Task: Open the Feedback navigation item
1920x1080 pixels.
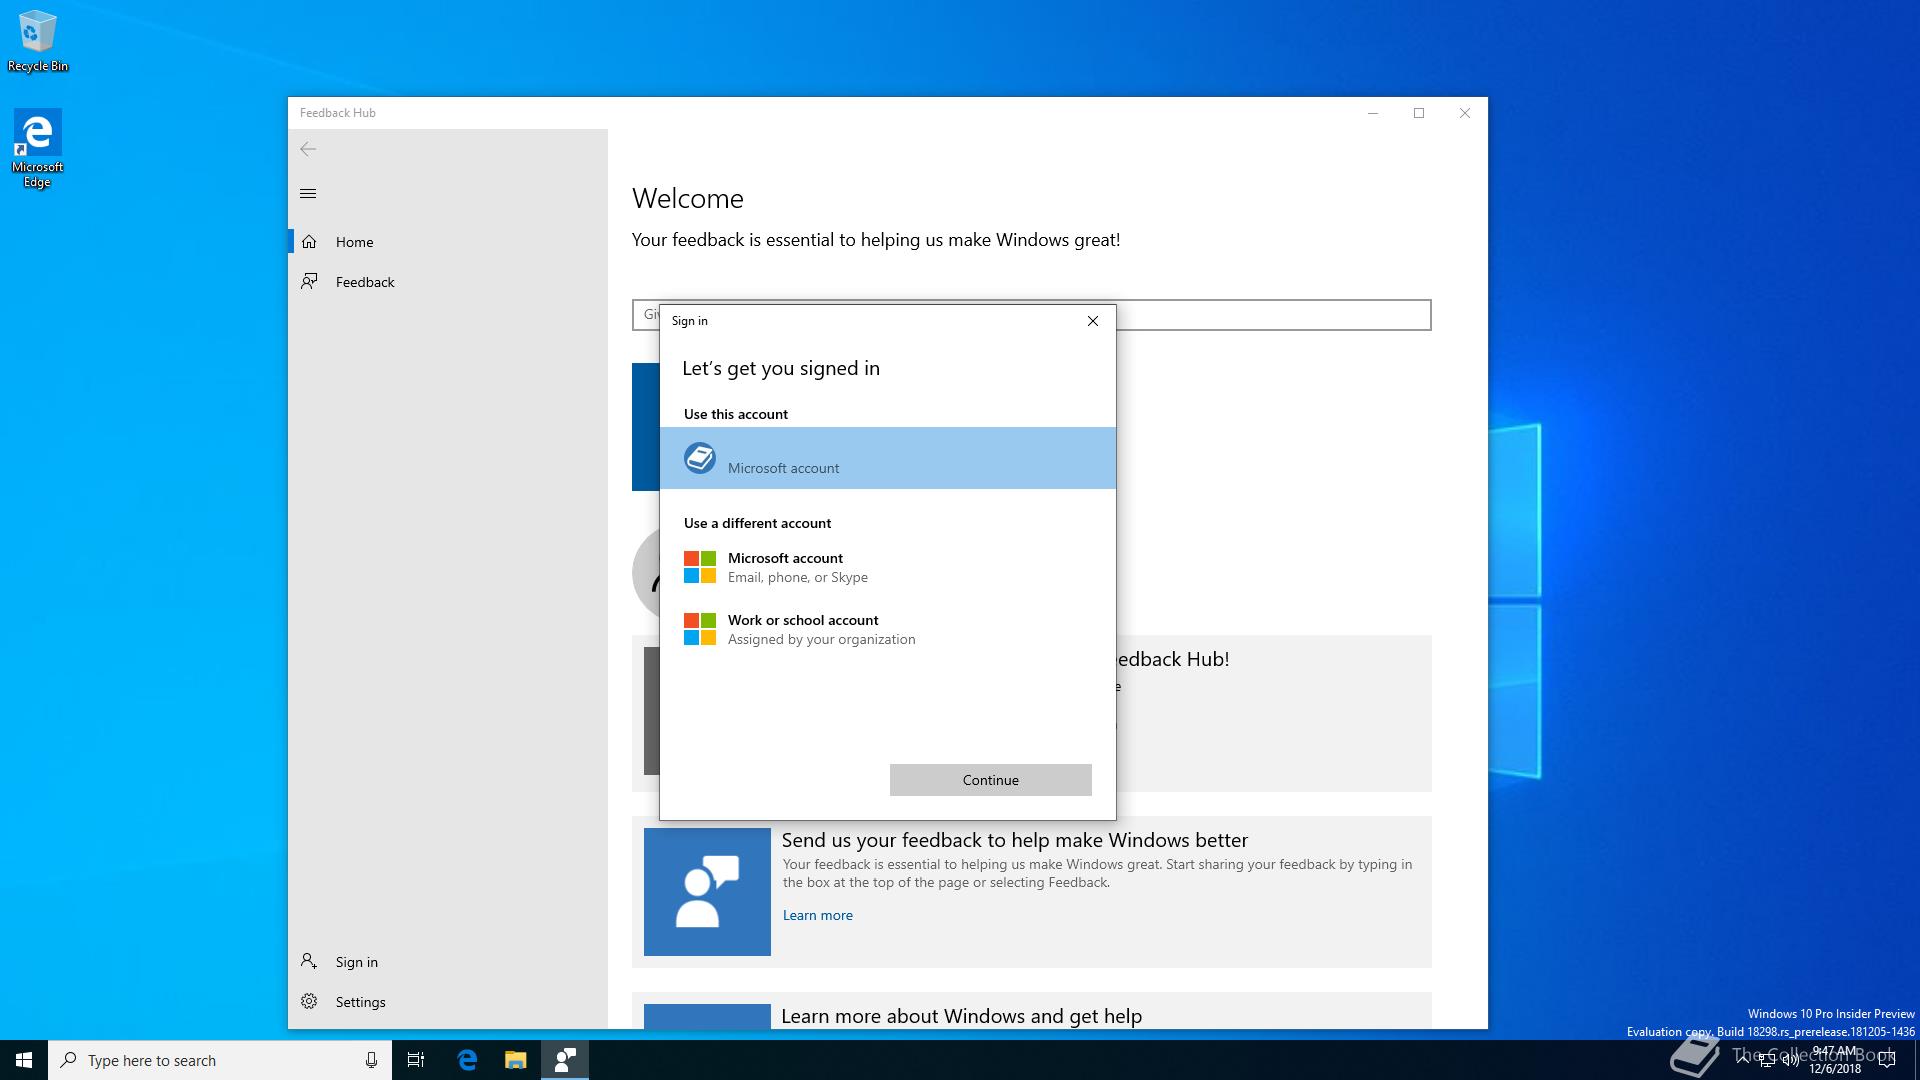Action: pos(448,282)
